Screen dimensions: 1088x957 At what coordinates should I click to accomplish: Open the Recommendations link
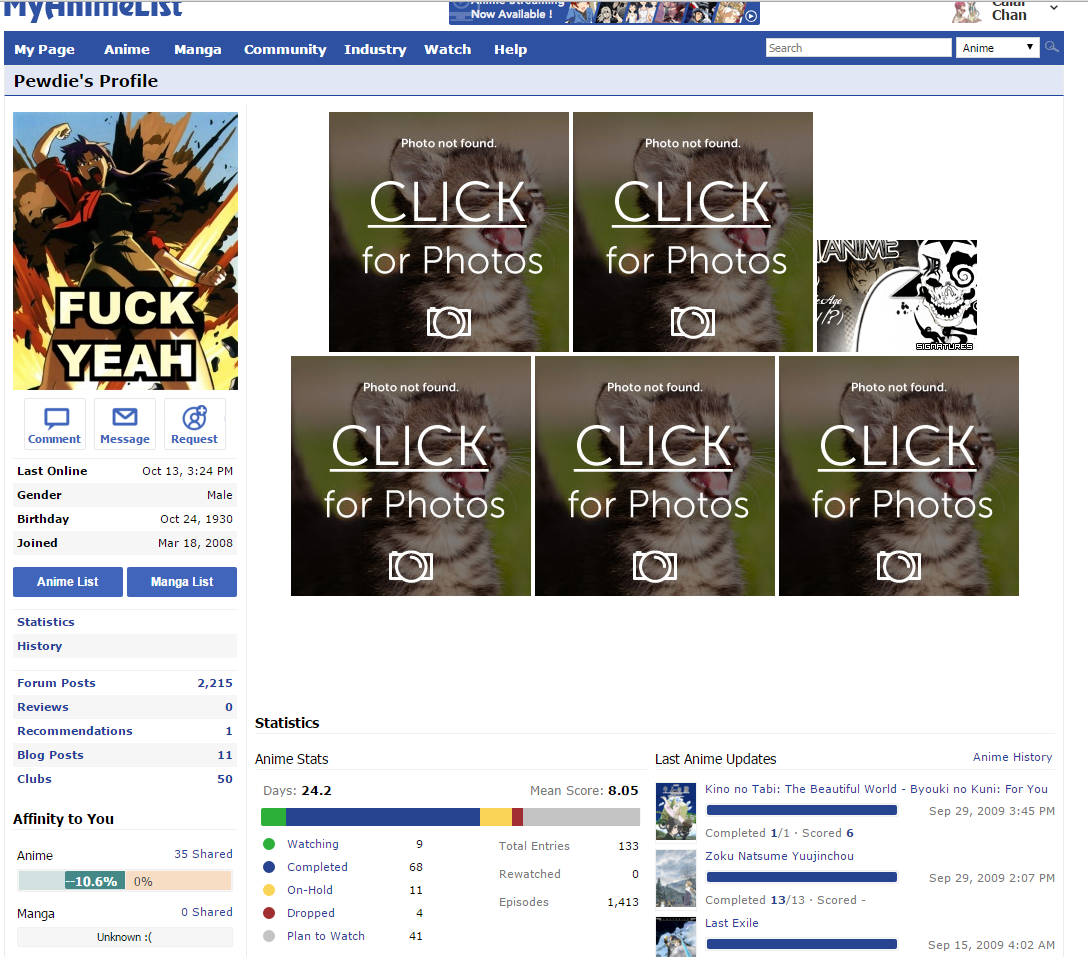[x=75, y=731]
